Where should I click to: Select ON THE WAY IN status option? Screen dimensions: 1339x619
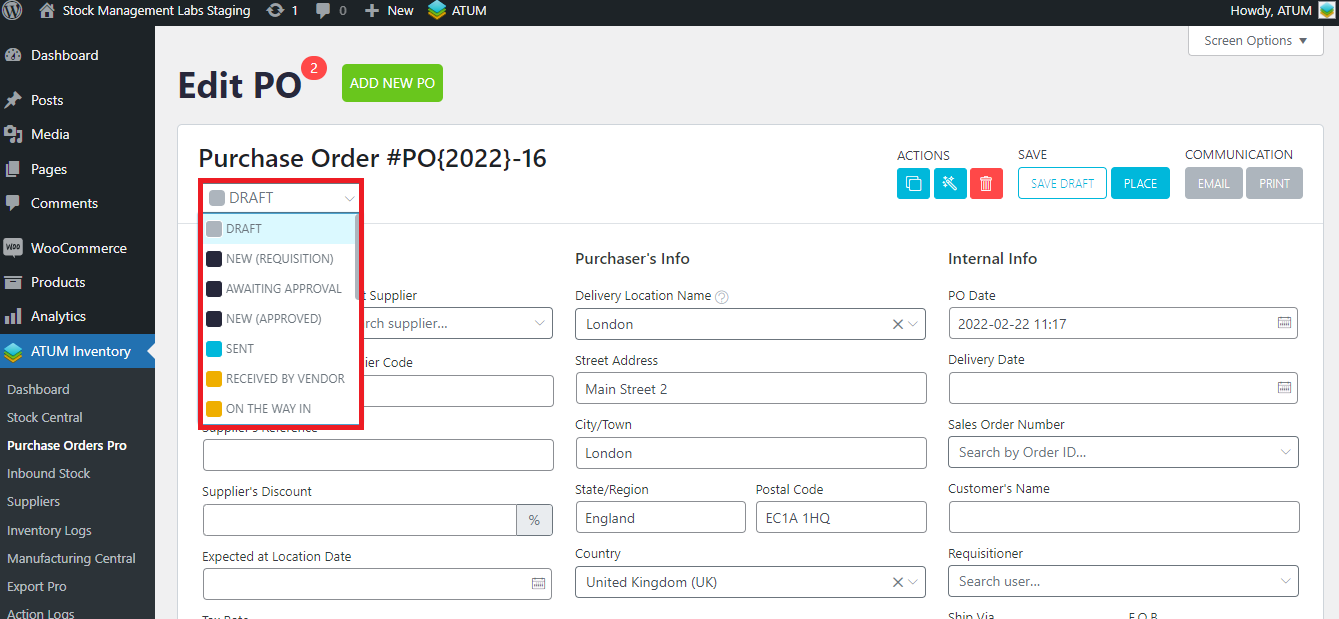pos(279,409)
